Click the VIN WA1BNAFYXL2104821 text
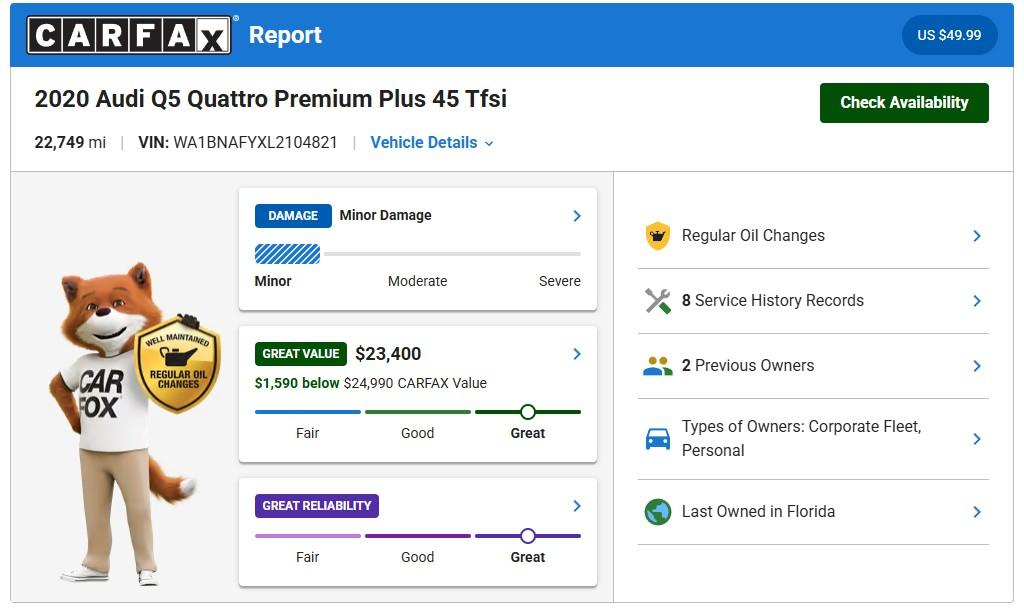1024x610 pixels. pyautogui.click(x=238, y=142)
